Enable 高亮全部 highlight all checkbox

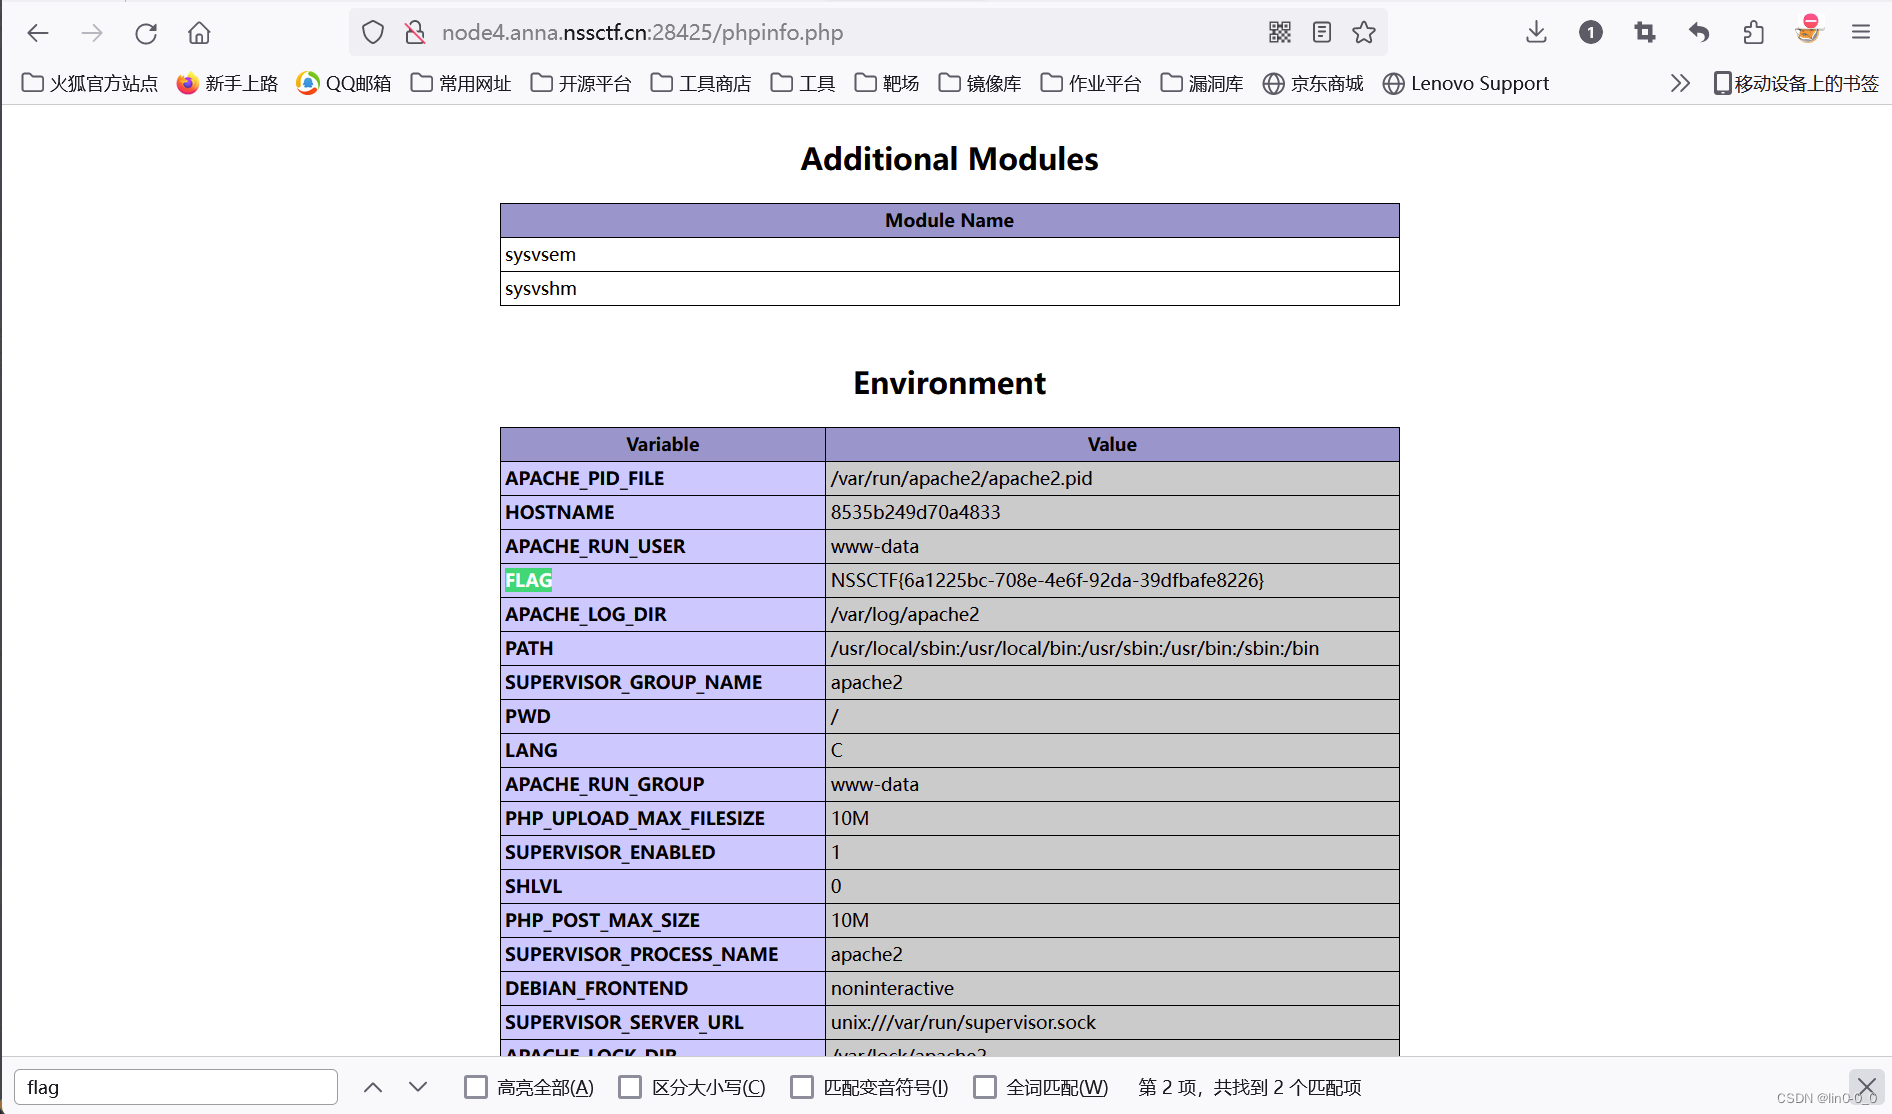coord(476,1087)
